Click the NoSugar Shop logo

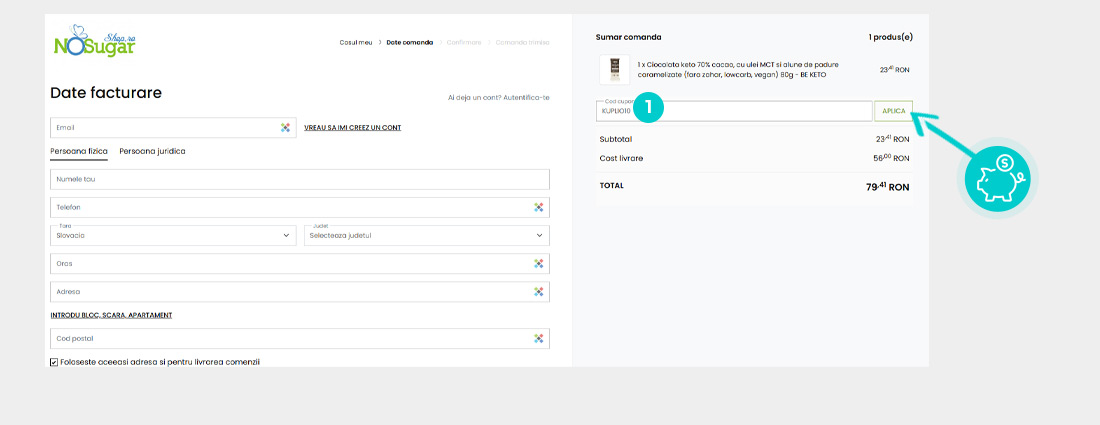(93, 42)
